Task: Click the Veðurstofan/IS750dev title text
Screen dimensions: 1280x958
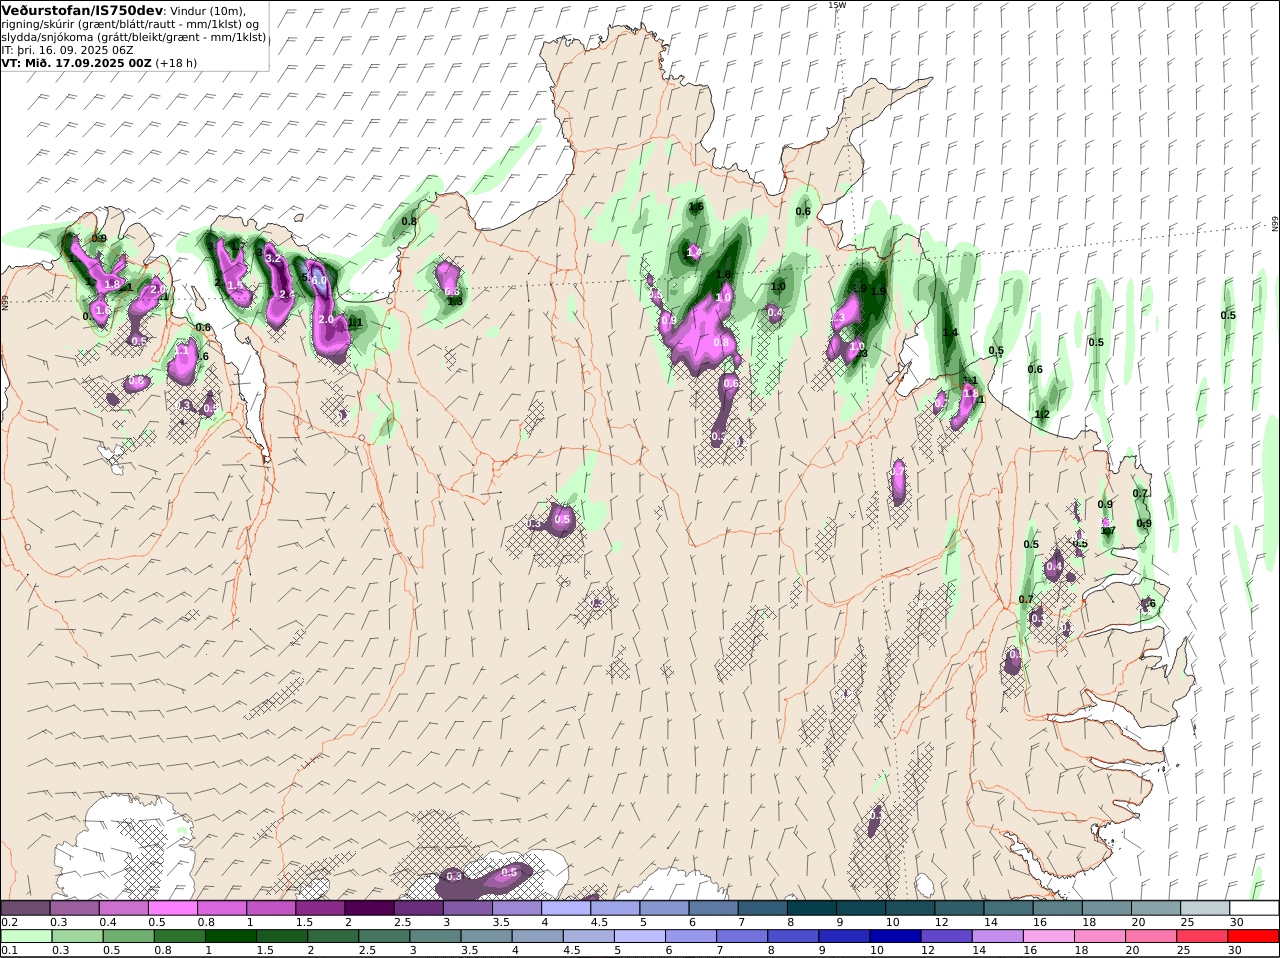Action: pyautogui.click(x=83, y=10)
